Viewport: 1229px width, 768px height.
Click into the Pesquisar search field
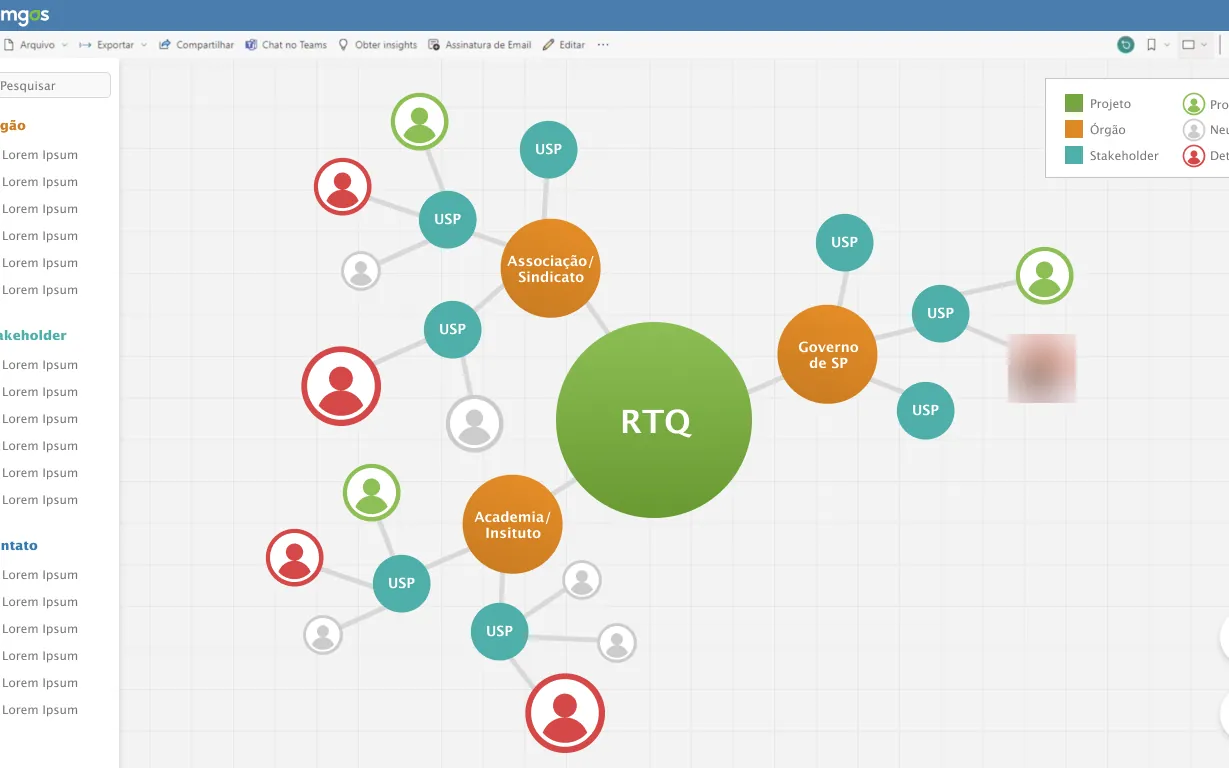(54, 86)
